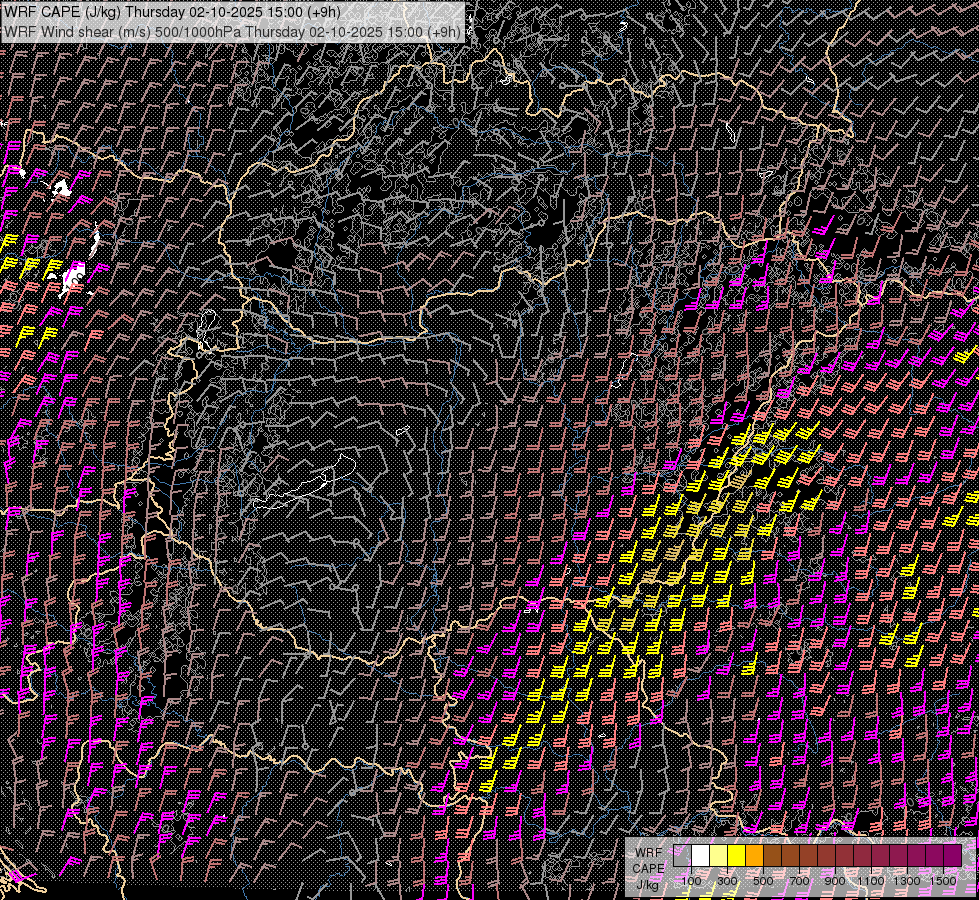Click the "J/kg" unit label beside legend
979x900 pixels.
tap(647, 885)
